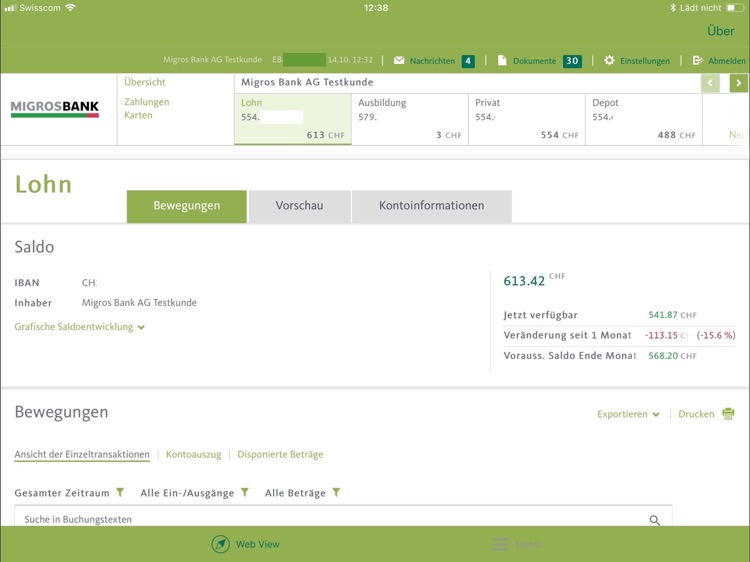Click the printer icon next to Drucken
This screenshot has width=750, height=562.
click(728, 414)
